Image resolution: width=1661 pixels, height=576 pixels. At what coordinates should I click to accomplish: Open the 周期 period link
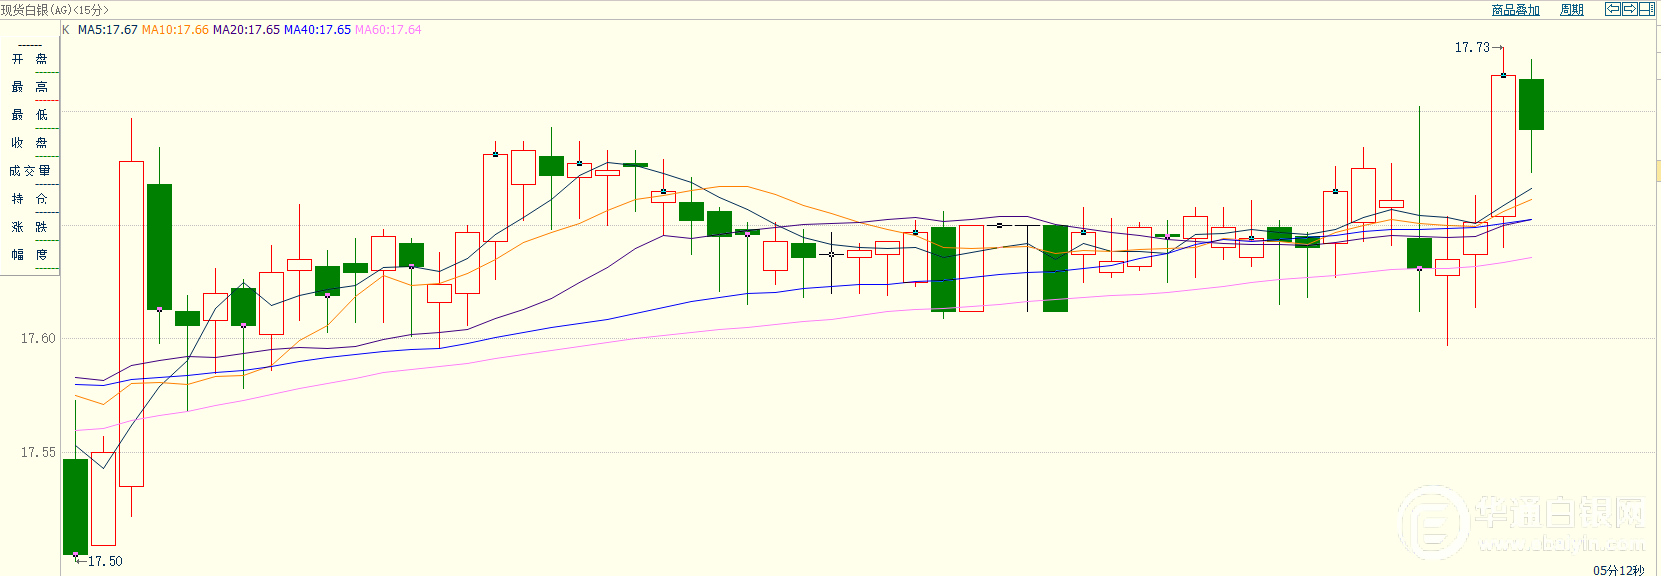tap(1572, 10)
